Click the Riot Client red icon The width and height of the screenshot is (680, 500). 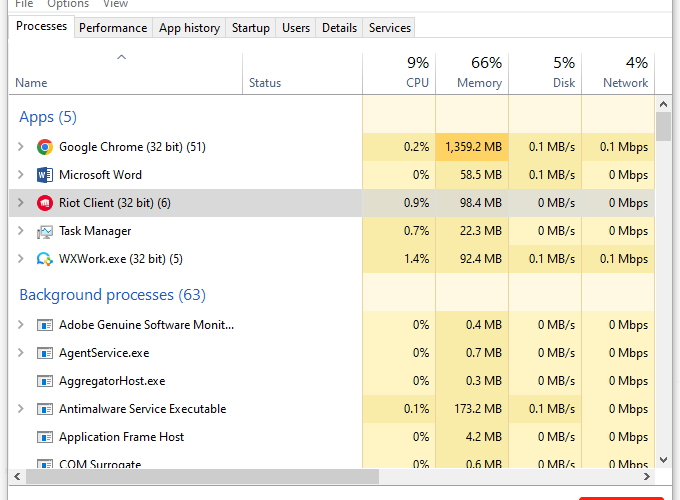pyautogui.click(x=45, y=203)
